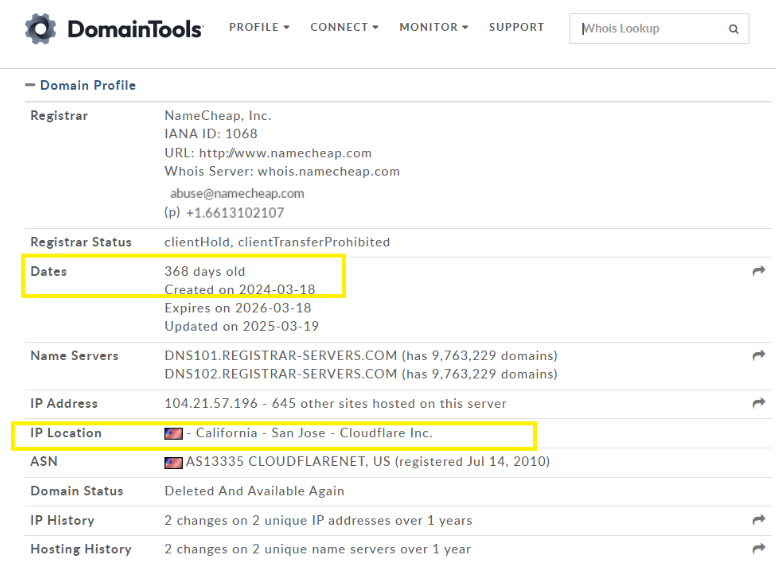This screenshot has width=776, height=568.
Task: Click the Dates row label
Action: pyautogui.click(x=48, y=271)
